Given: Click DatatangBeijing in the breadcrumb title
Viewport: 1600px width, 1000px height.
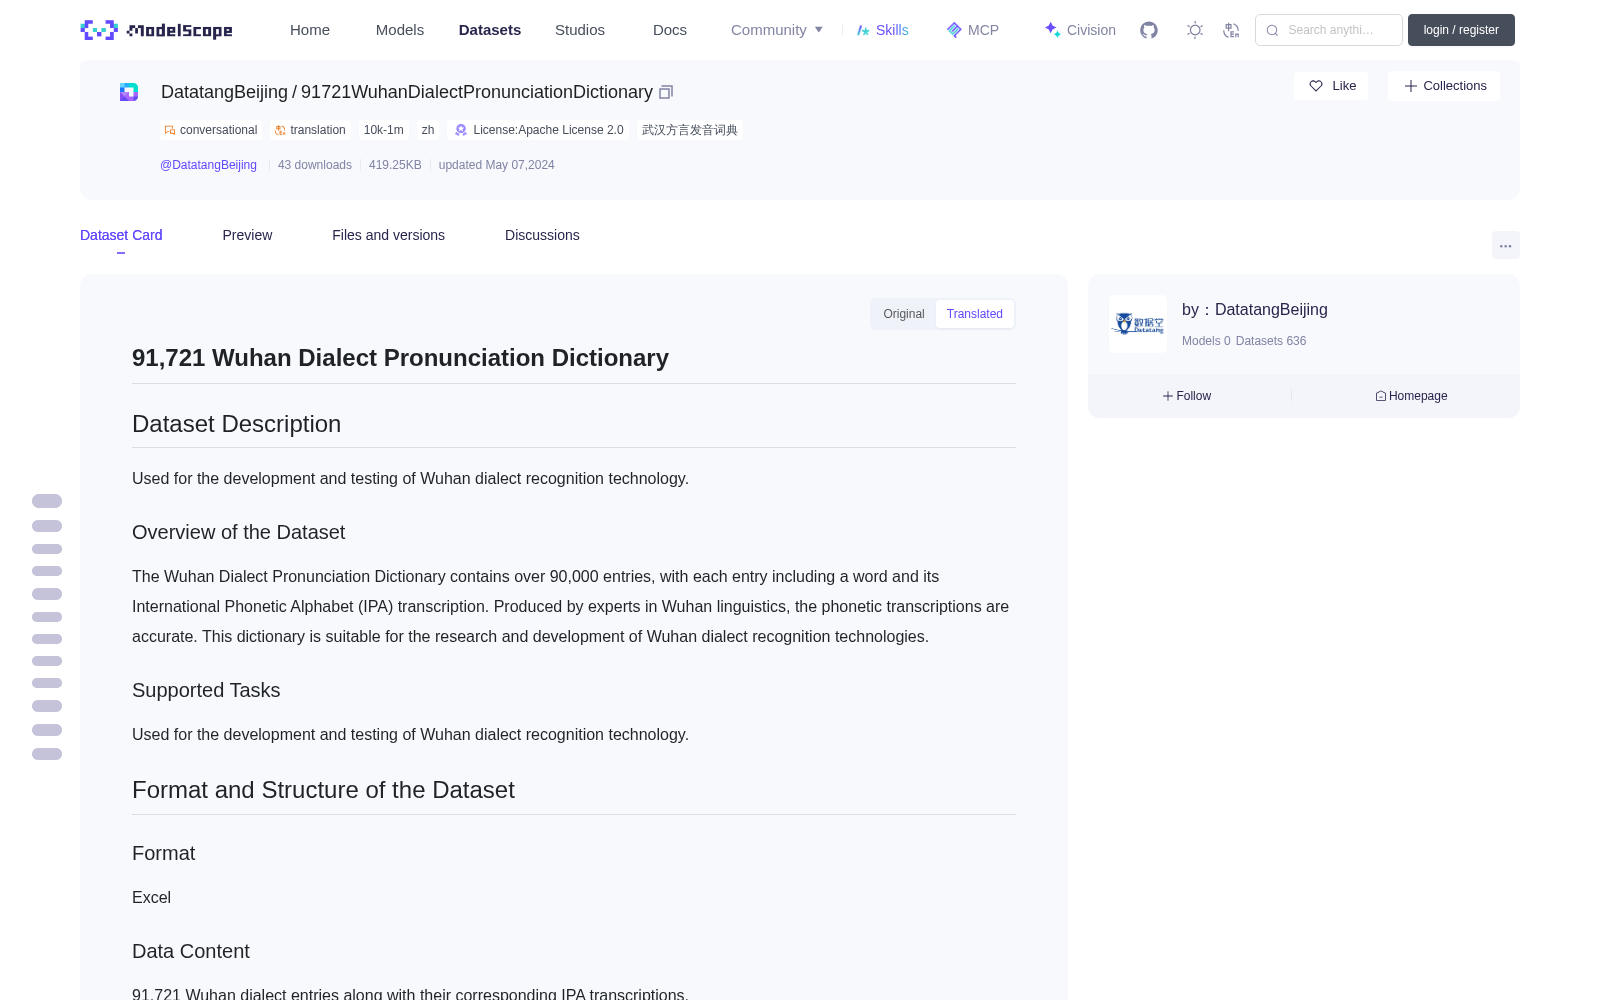Looking at the screenshot, I should click(x=224, y=92).
